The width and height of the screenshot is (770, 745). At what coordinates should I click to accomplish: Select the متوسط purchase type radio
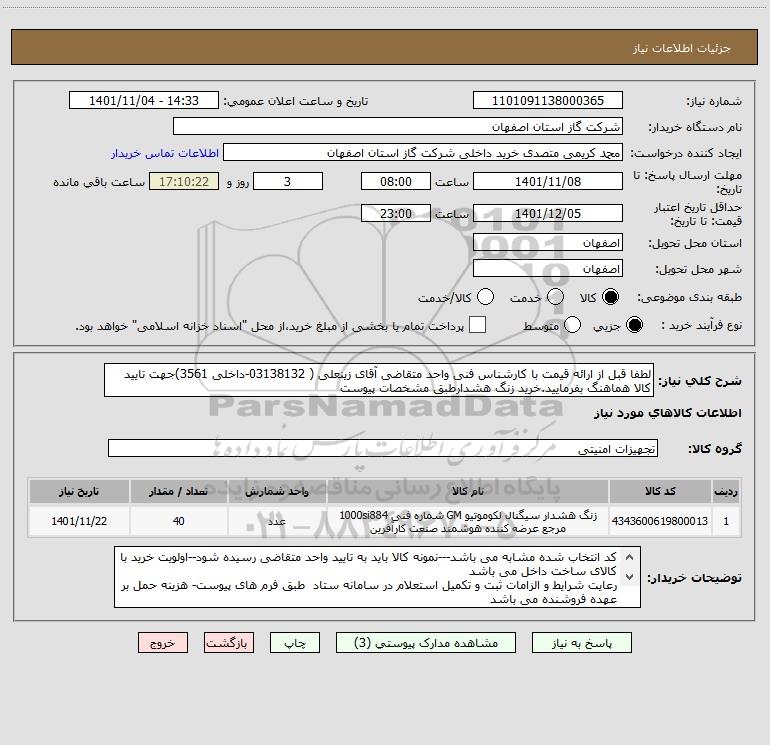pyautogui.click(x=572, y=325)
